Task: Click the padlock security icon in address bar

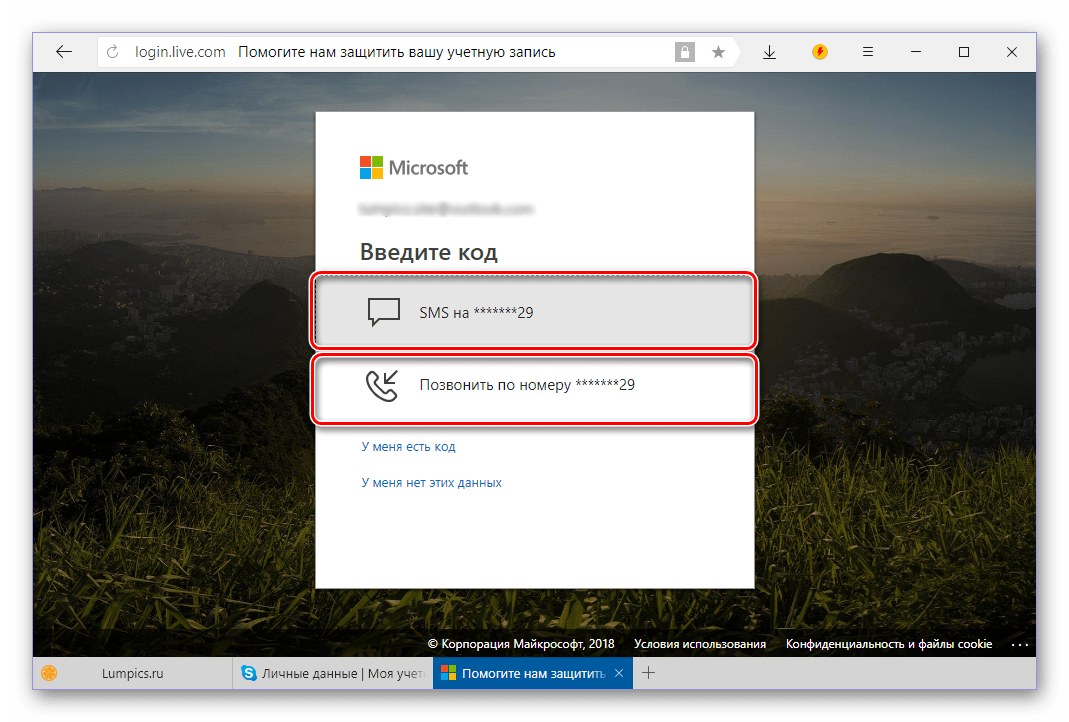Action: (684, 52)
